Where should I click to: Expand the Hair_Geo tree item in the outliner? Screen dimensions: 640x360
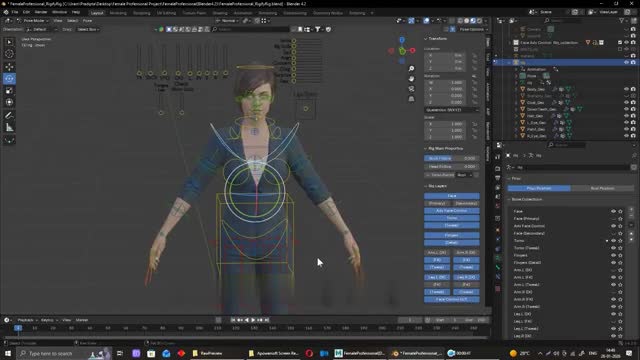[516, 116]
